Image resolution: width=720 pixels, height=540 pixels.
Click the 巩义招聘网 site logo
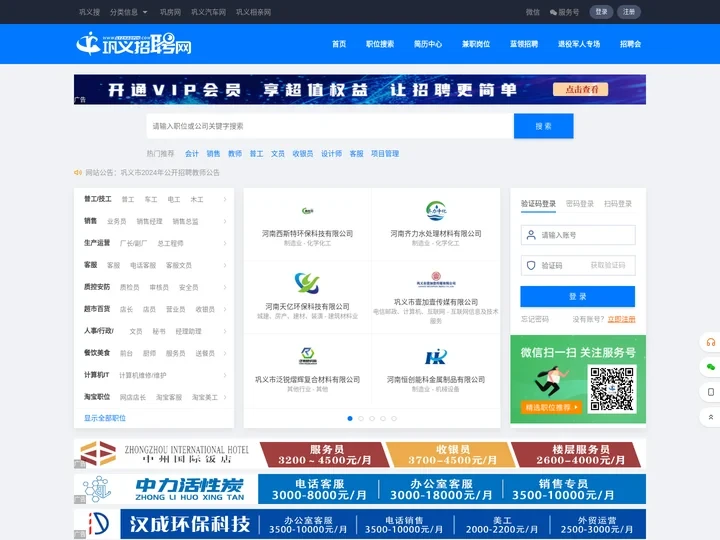(134, 44)
